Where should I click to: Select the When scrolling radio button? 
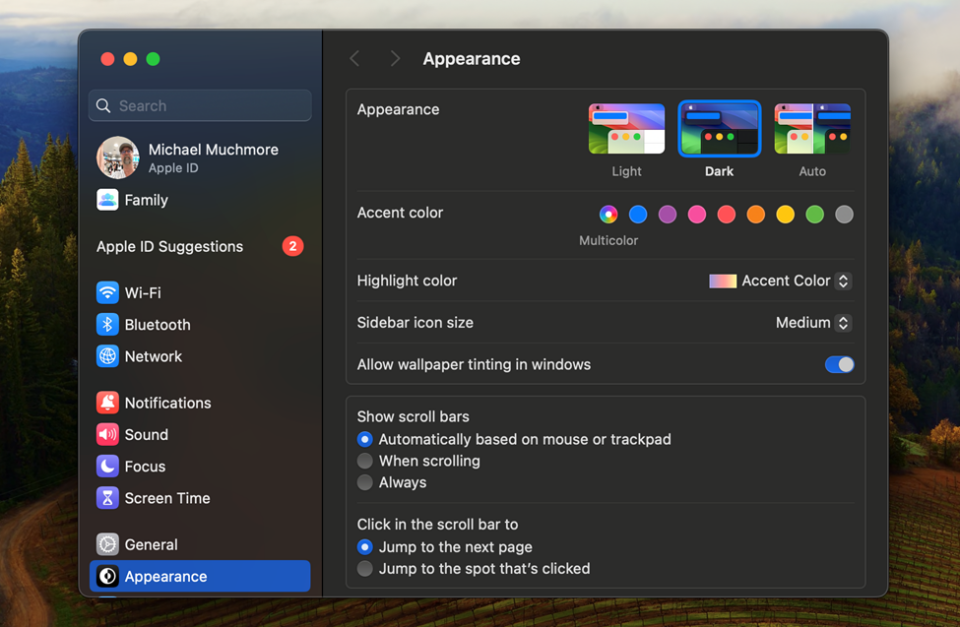click(365, 461)
